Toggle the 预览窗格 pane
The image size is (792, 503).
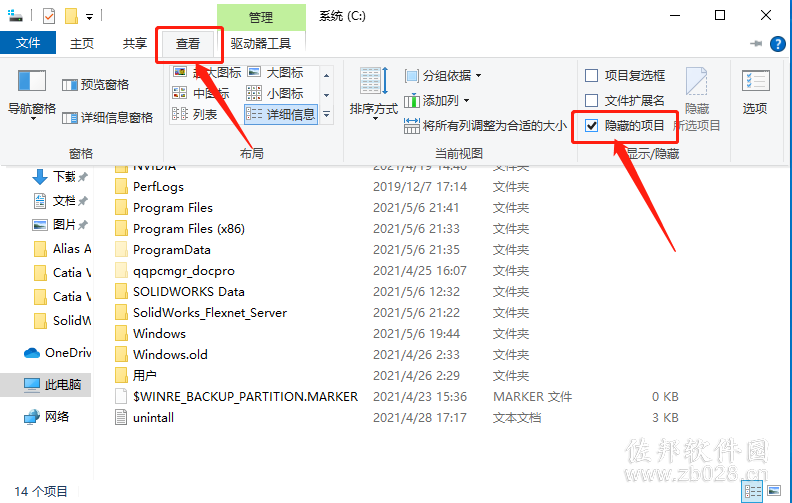click(95, 84)
